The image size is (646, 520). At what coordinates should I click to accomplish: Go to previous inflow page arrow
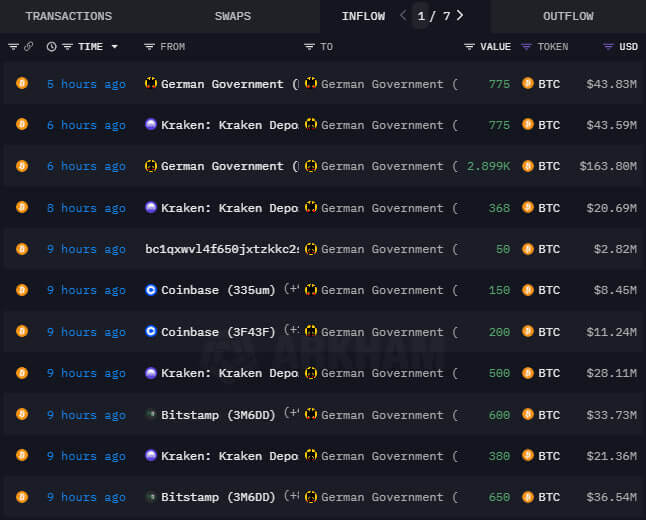point(403,16)
